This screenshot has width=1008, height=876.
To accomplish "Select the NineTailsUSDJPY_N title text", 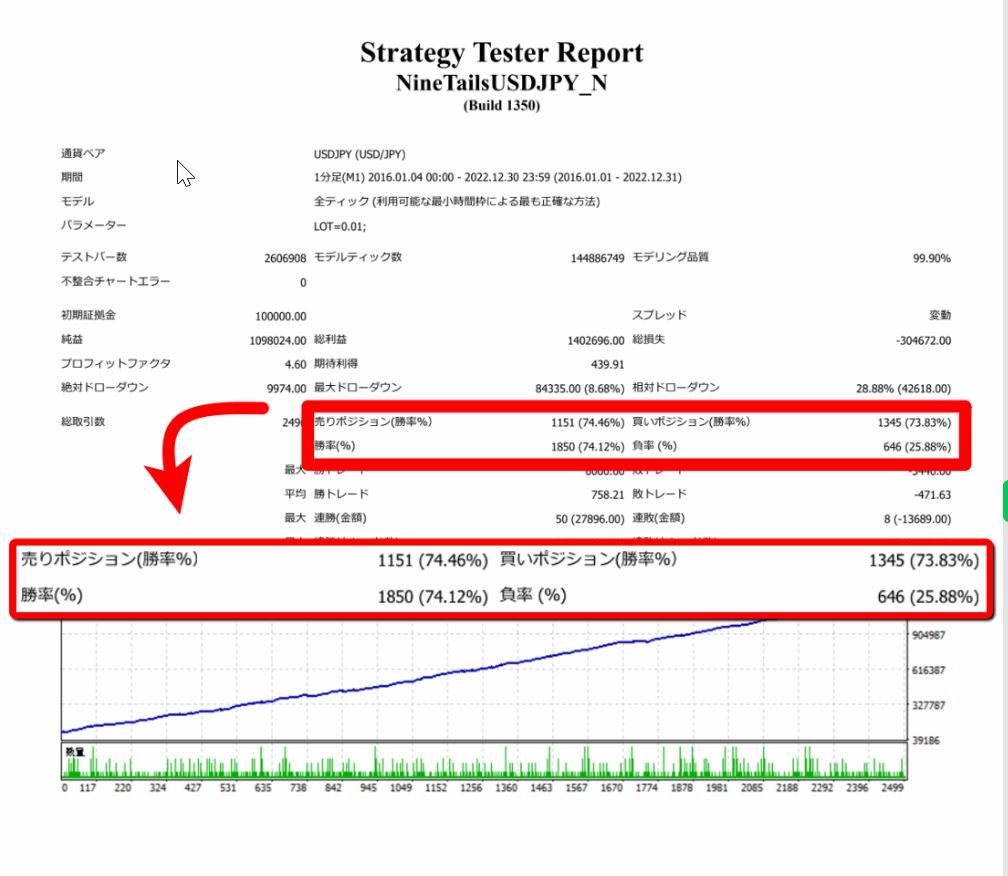I will [x=501, y=83].
